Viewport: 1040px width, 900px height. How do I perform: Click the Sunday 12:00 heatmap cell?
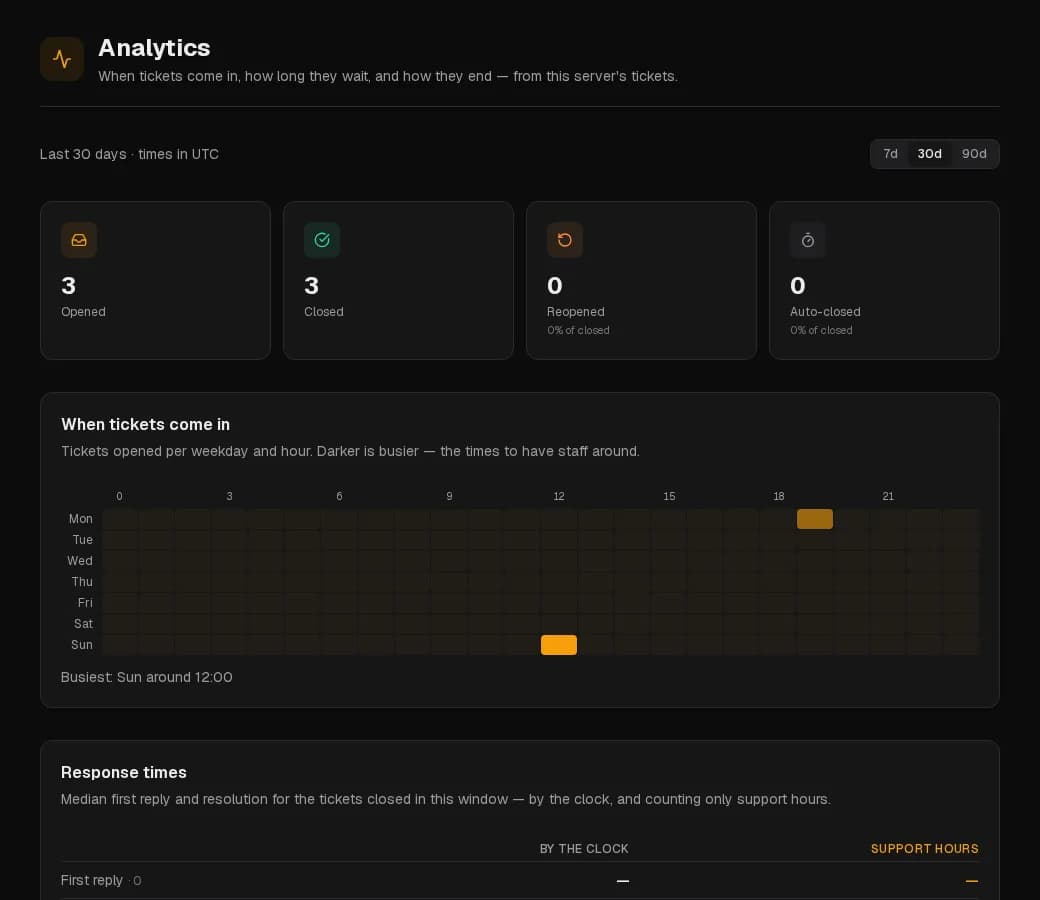[x=558, y=645]
